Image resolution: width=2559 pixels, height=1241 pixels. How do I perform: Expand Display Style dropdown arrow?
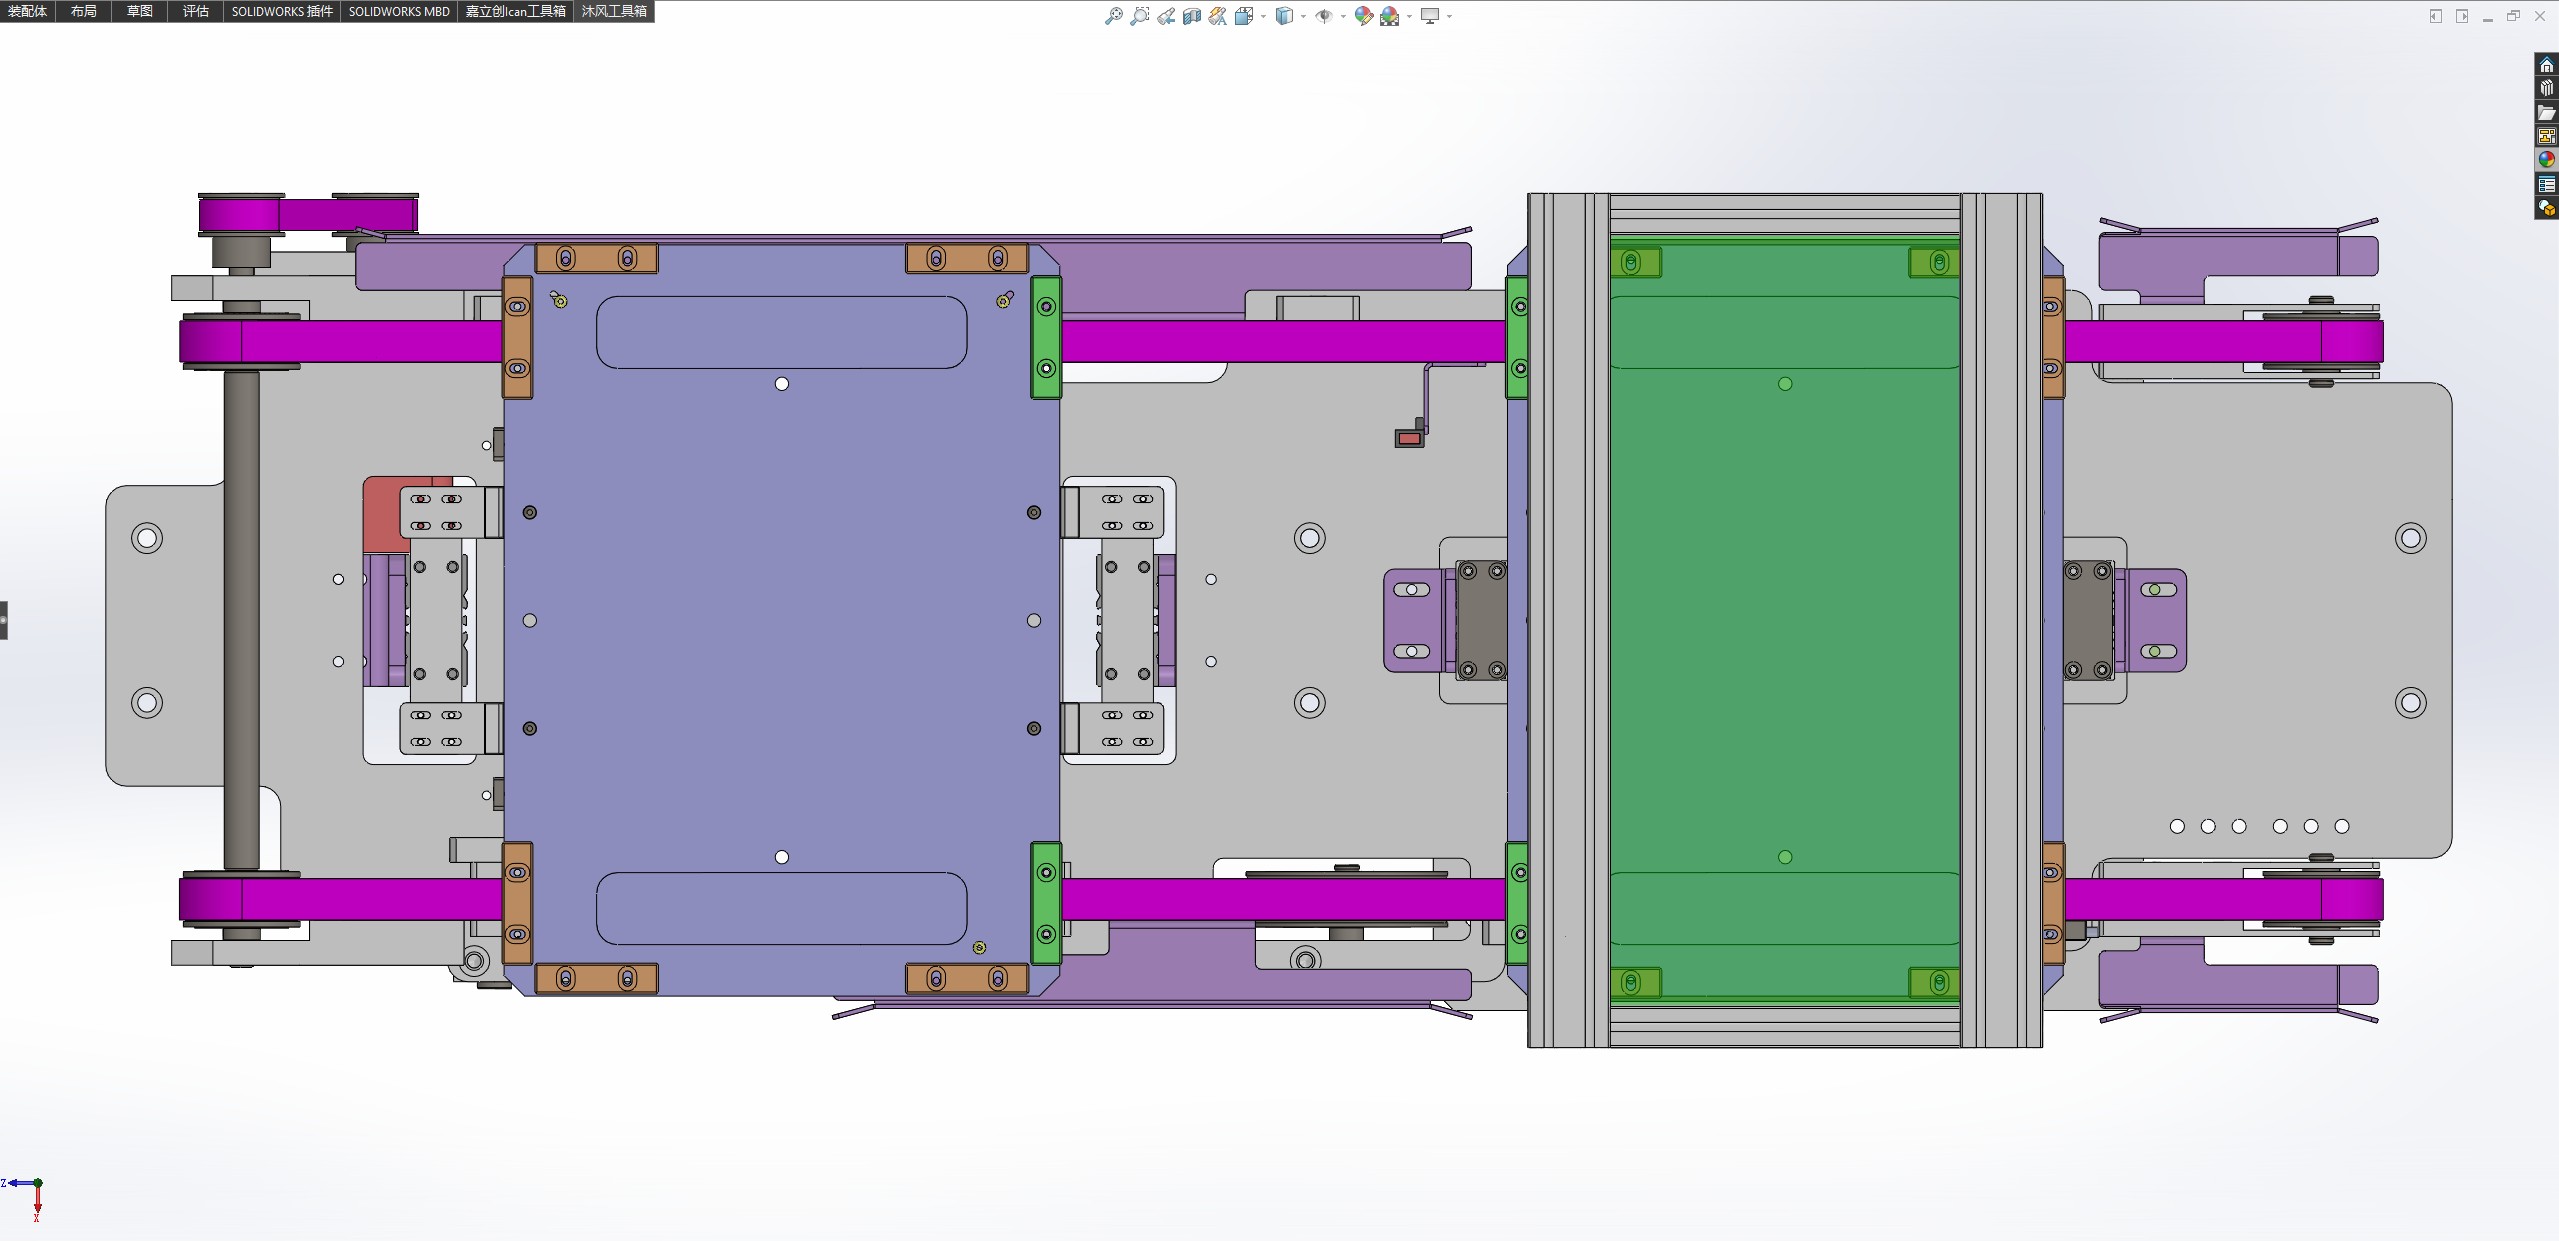pos(1303,16)
